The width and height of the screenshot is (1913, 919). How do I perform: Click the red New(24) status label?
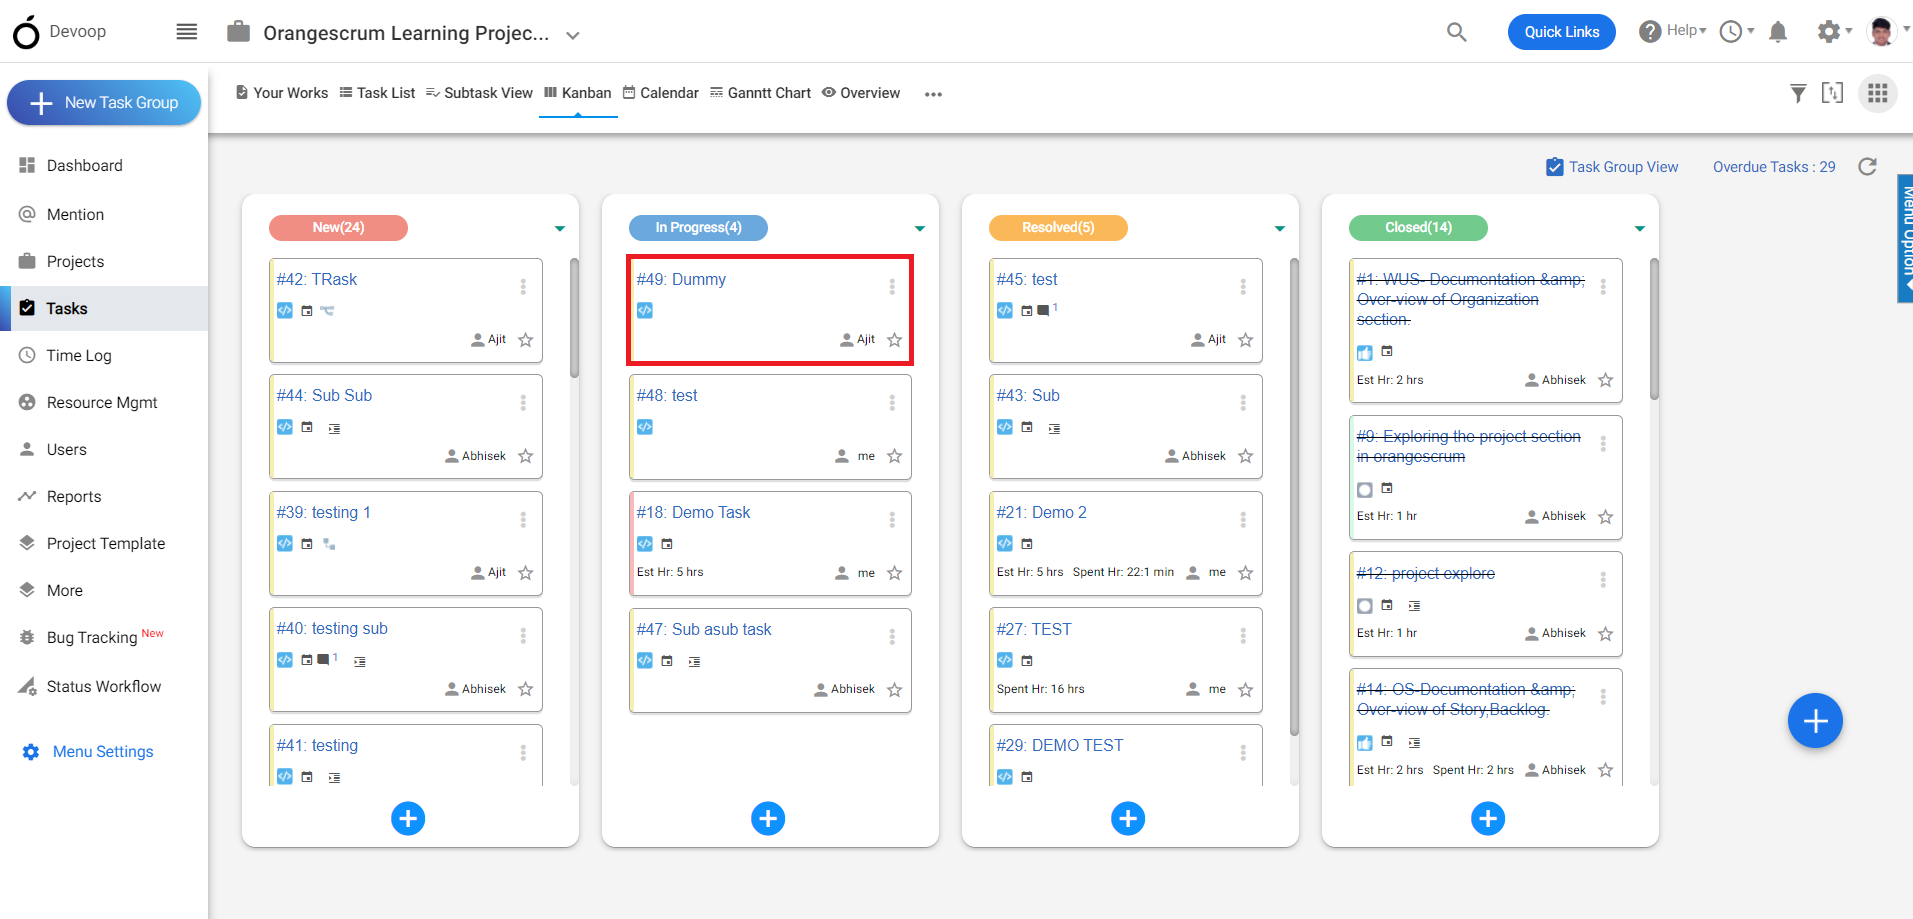click(x=338, y=228)
